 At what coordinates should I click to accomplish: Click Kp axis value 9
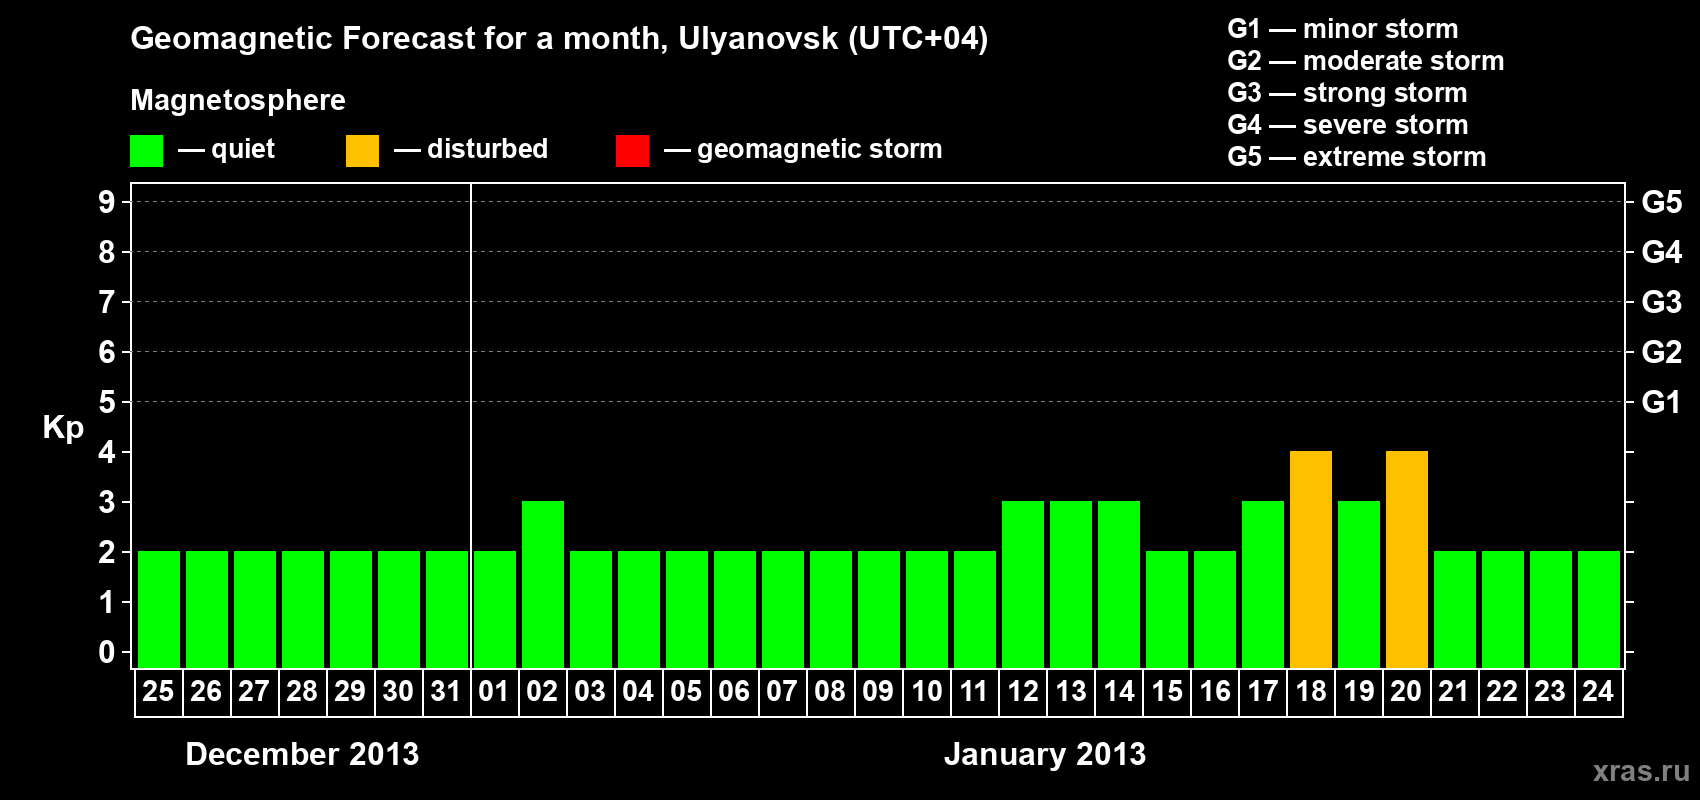(x=107, y=202)
